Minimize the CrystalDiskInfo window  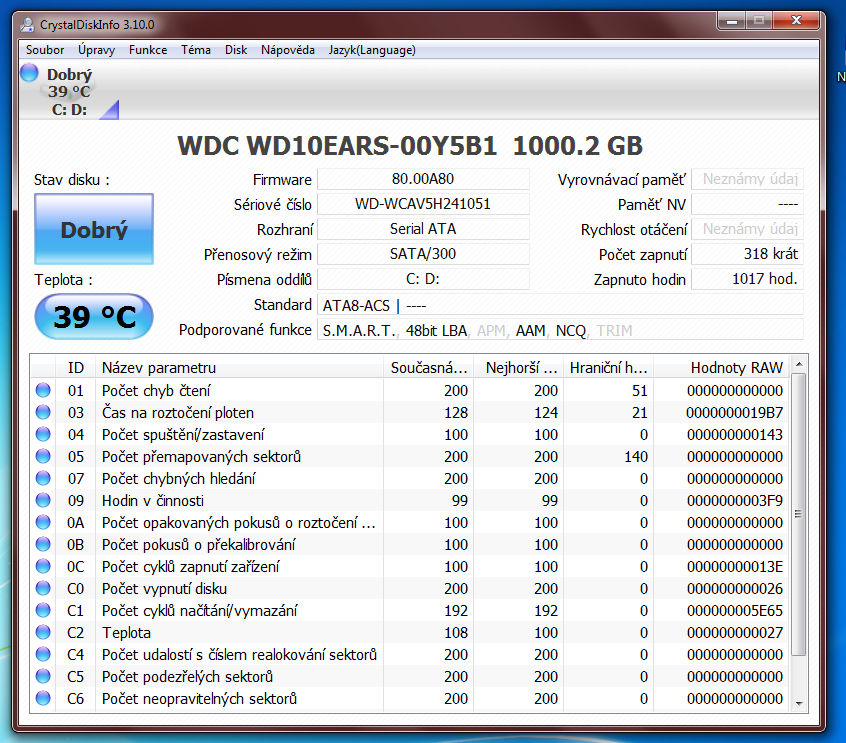[x=732, y=21]
